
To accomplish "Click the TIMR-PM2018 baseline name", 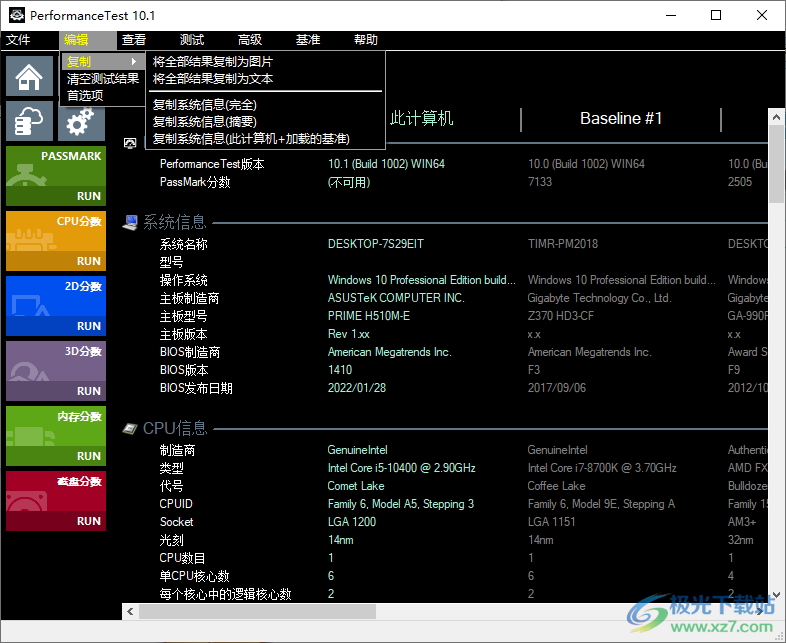I will coord(563,244).
